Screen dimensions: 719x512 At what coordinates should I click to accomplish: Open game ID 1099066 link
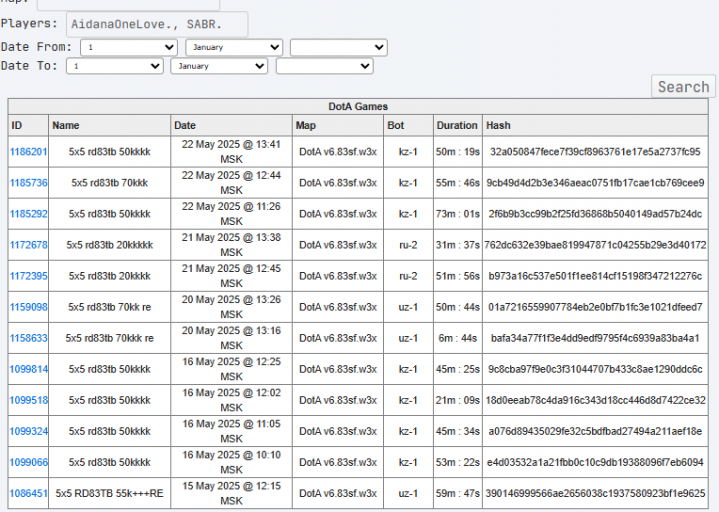click(x=28, y=462)
